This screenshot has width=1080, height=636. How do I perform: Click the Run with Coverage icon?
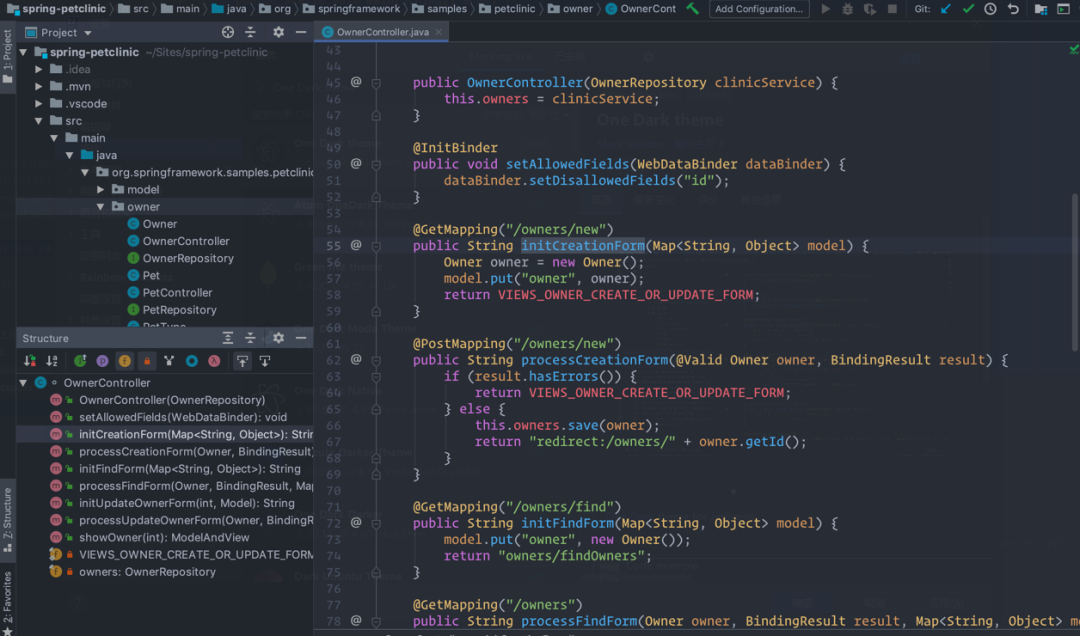click(x=870, y=9)
